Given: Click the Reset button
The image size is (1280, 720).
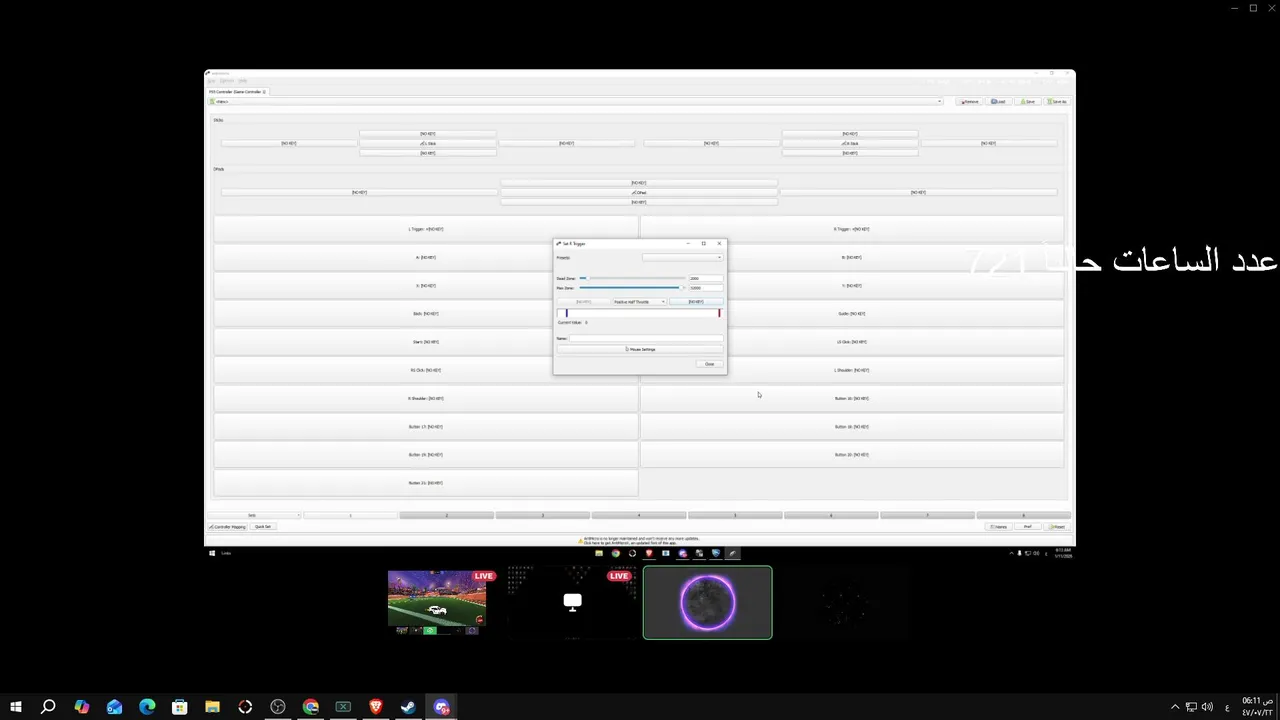Looking at the screenshot, I should pos(1057,526).
